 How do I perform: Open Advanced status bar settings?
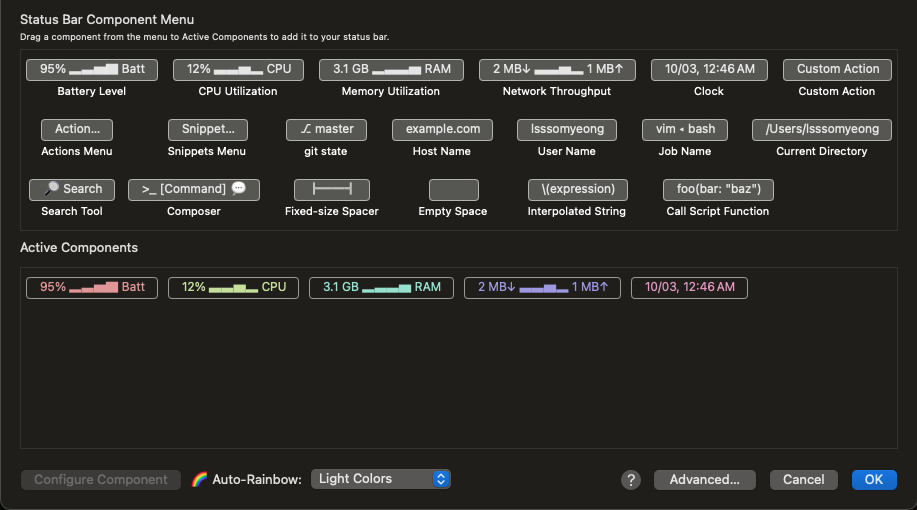(x=705, y=480)
